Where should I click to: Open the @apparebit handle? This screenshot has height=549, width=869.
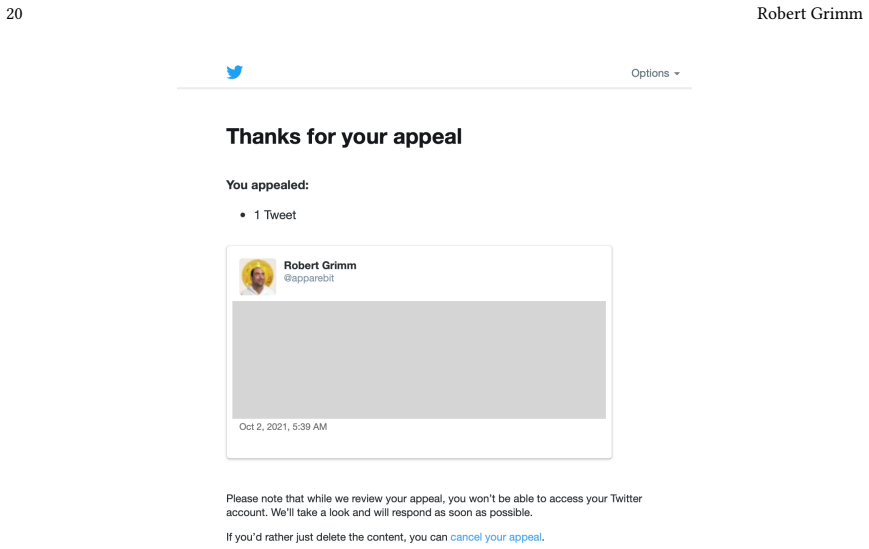(309, 278)
